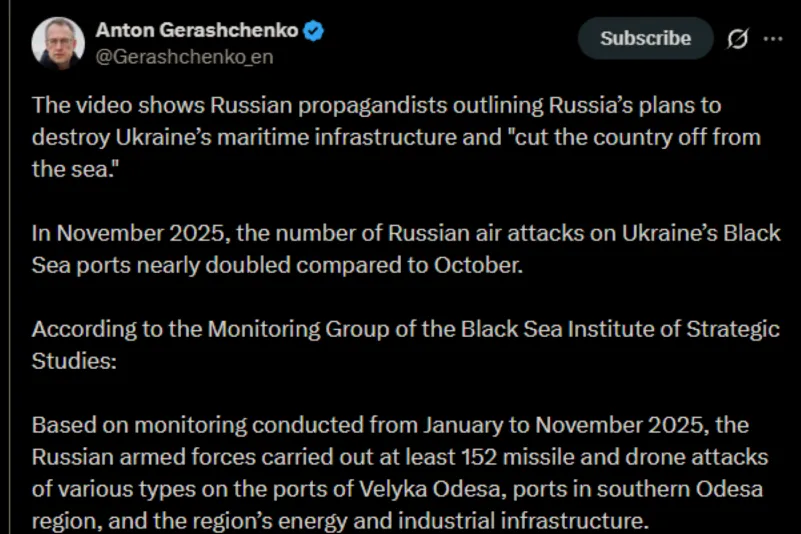This screenshot has height=534, width=801.
Task: Click the blue verified badge
Action: pos(314,31)
